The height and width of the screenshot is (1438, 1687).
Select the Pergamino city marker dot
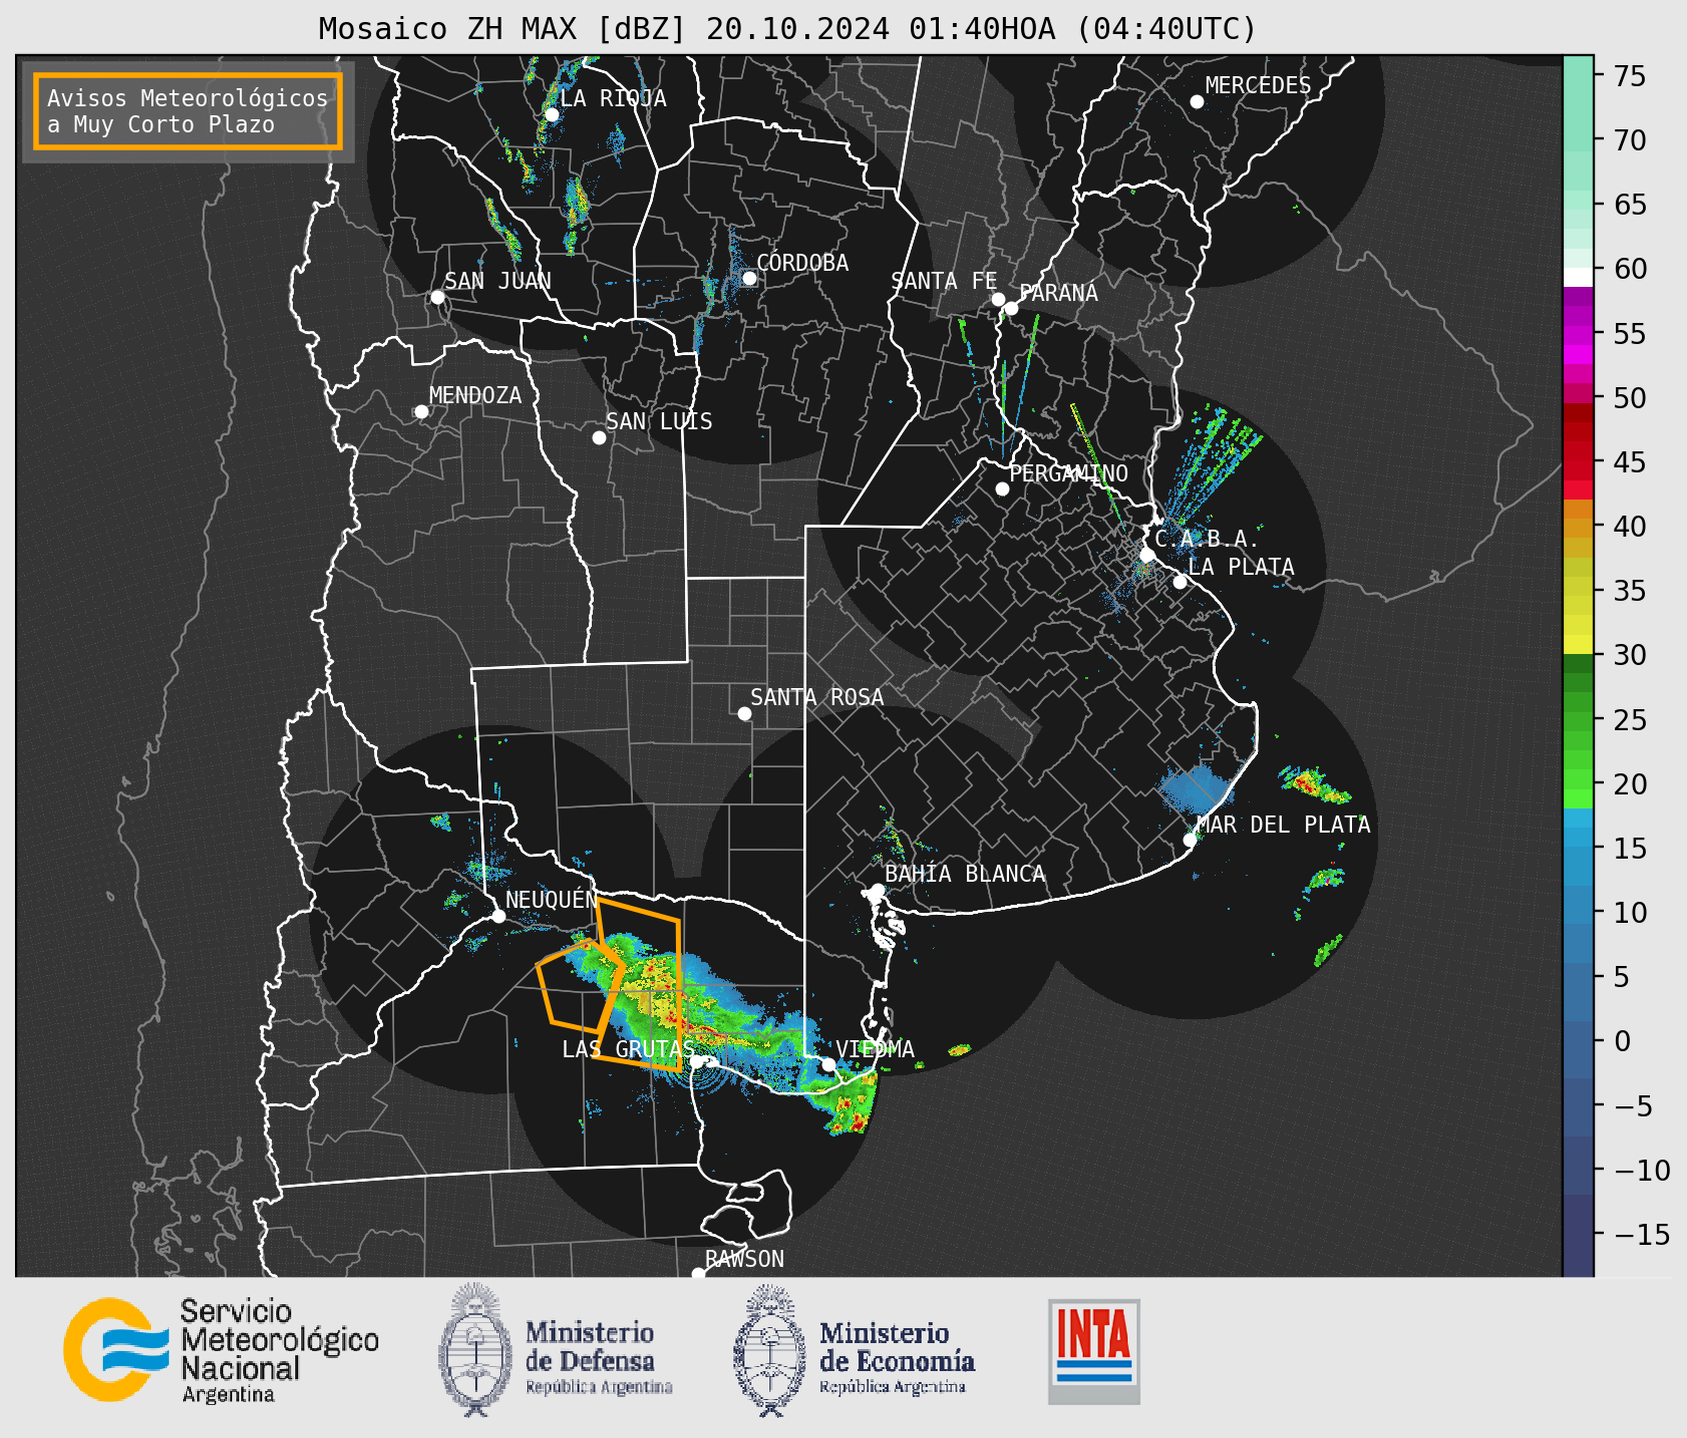[x=1002, y=489]
